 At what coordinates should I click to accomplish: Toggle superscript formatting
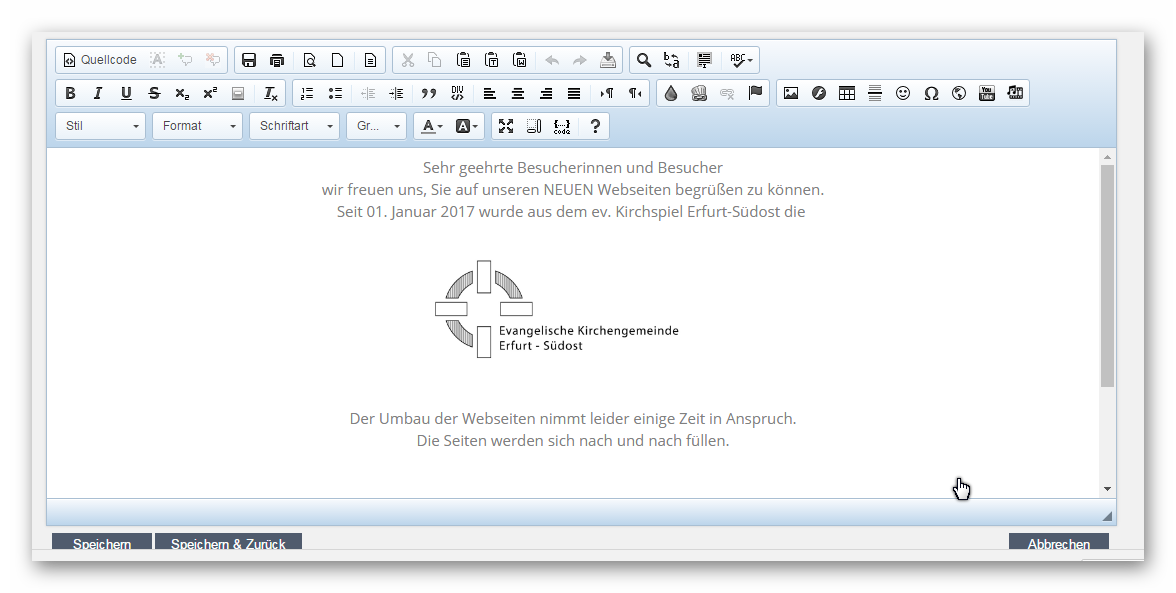tap(210, 93)
